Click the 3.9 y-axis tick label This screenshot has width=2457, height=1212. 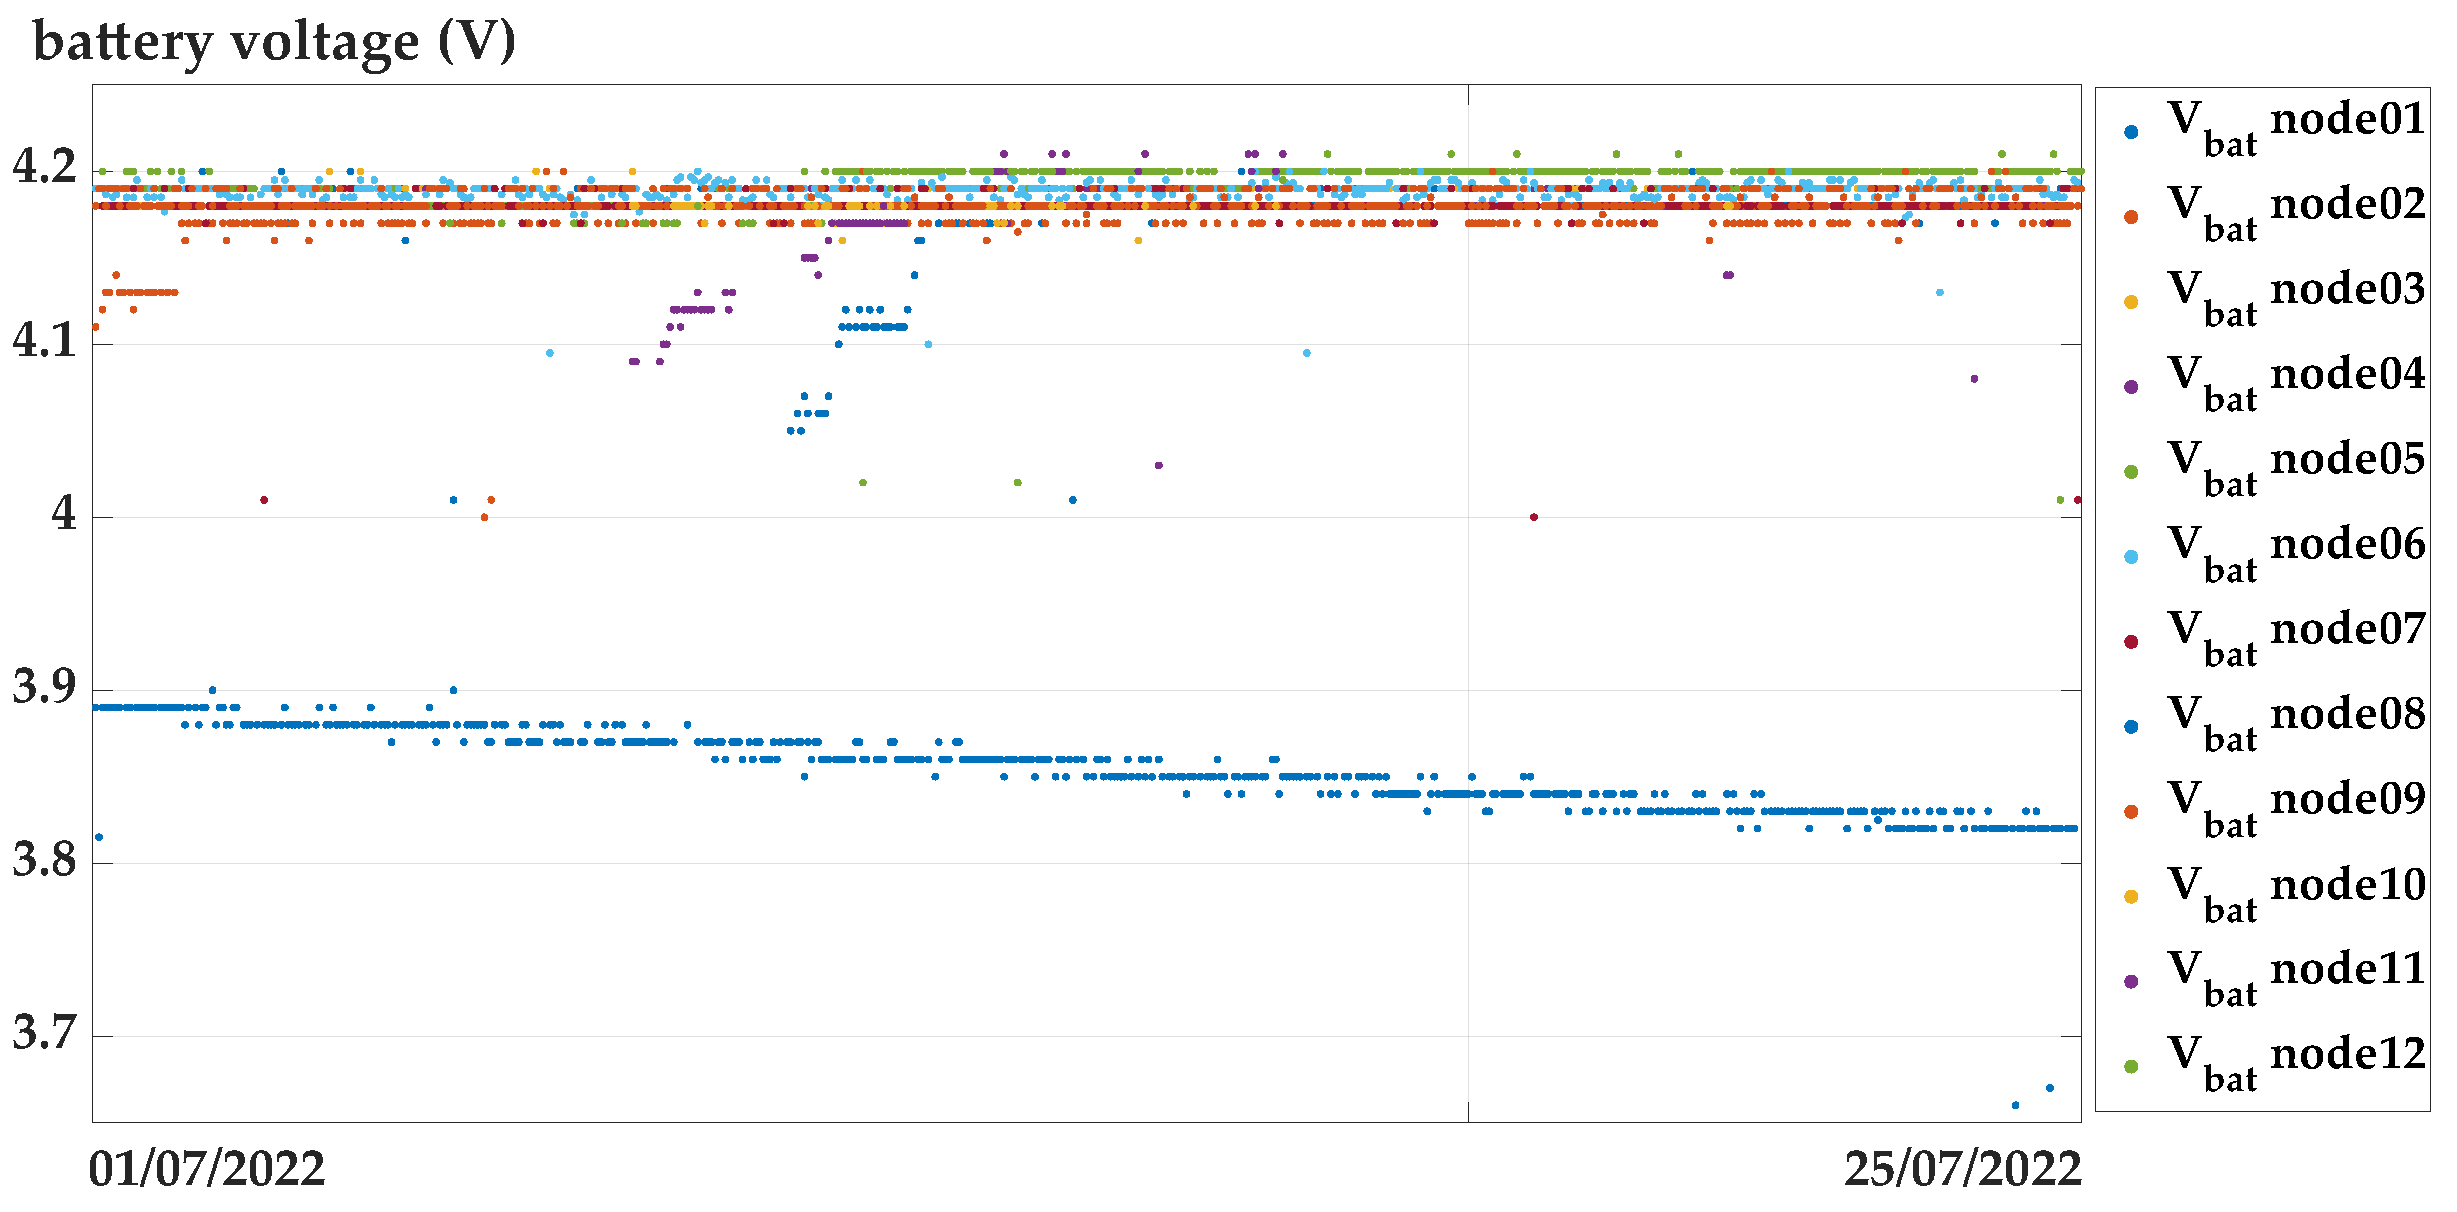click(44, 686)
